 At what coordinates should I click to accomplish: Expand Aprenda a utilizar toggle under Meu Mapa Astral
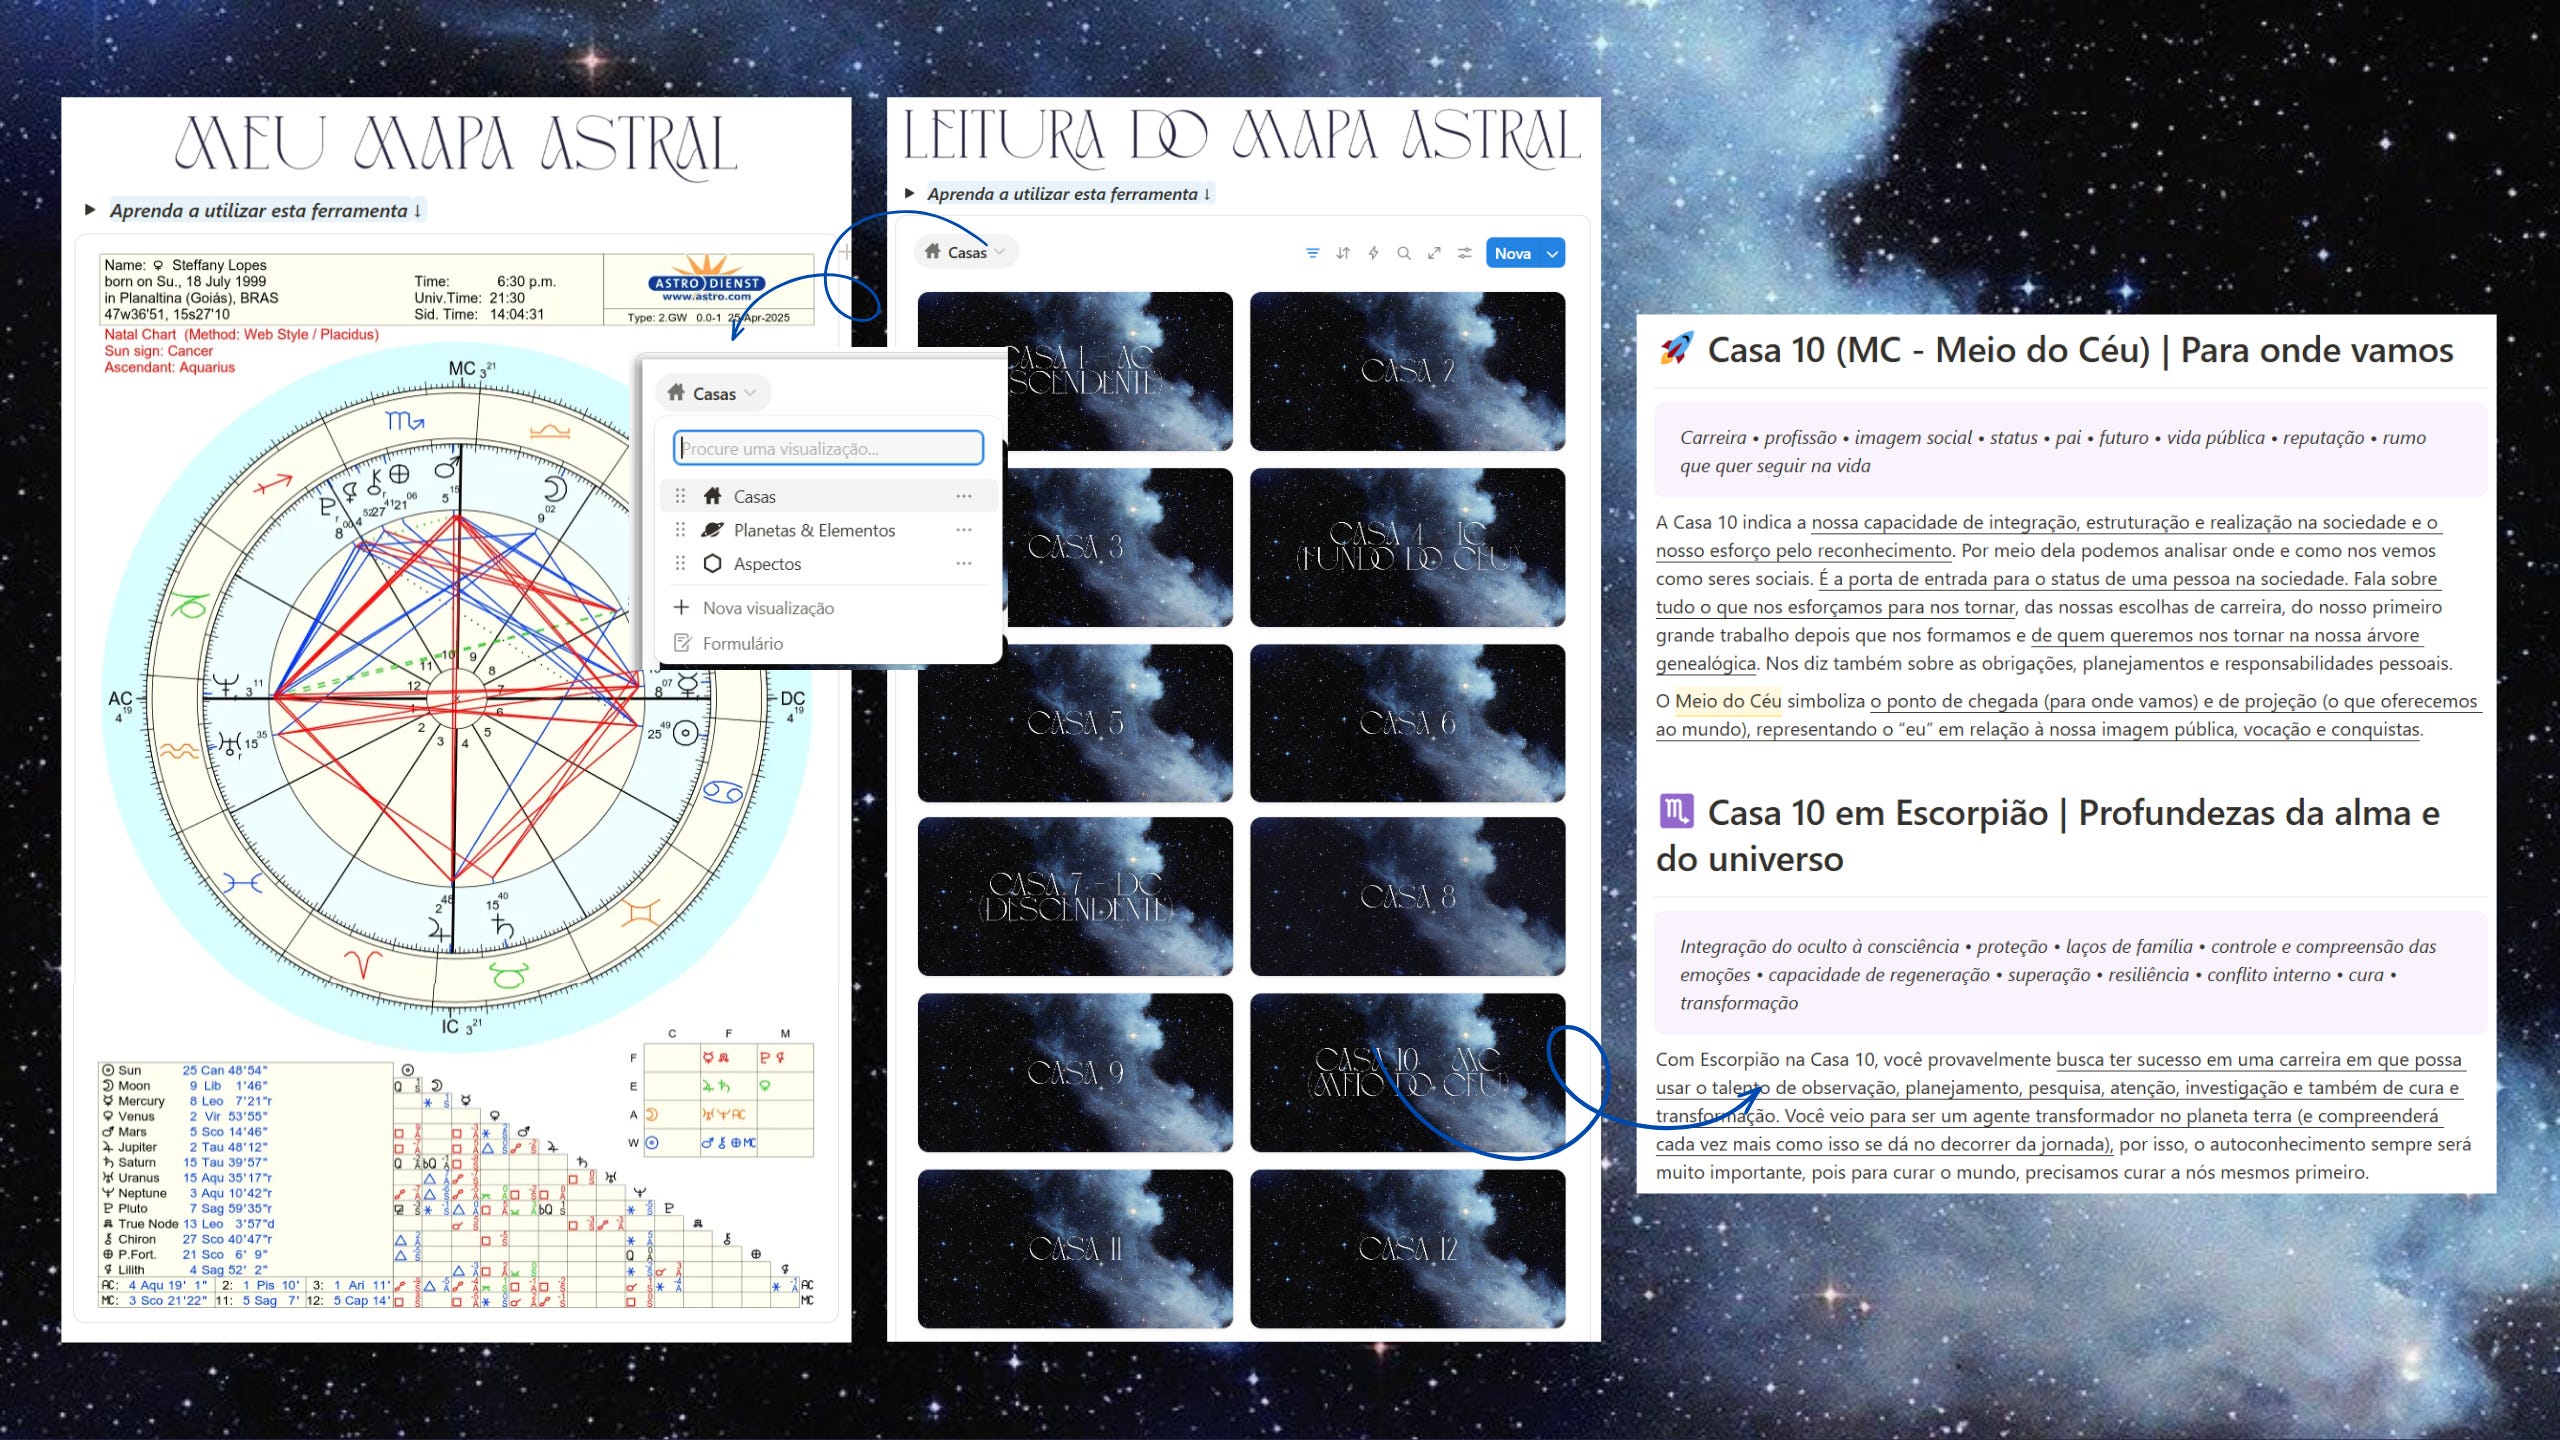[x=90, y=210]
